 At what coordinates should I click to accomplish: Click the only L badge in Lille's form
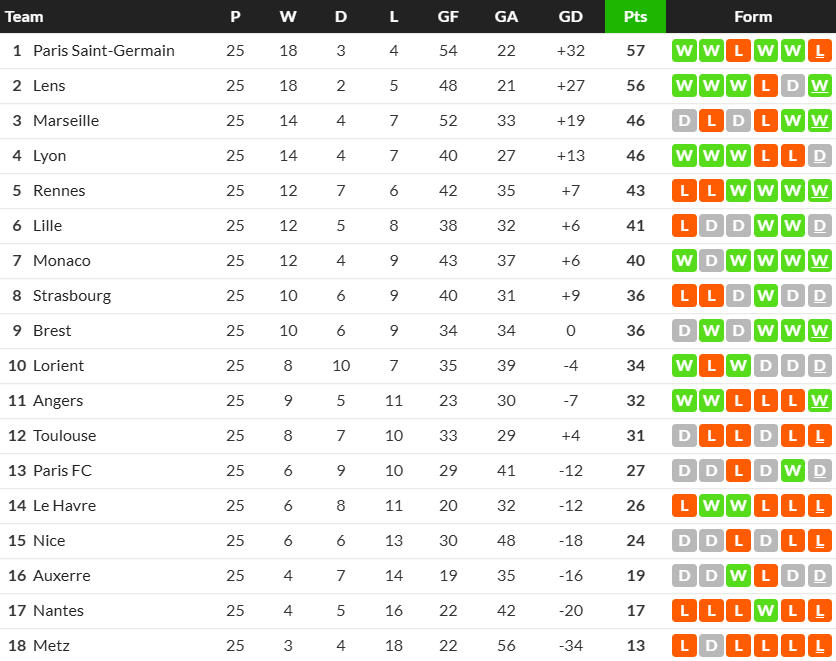(x=685, y=225)
